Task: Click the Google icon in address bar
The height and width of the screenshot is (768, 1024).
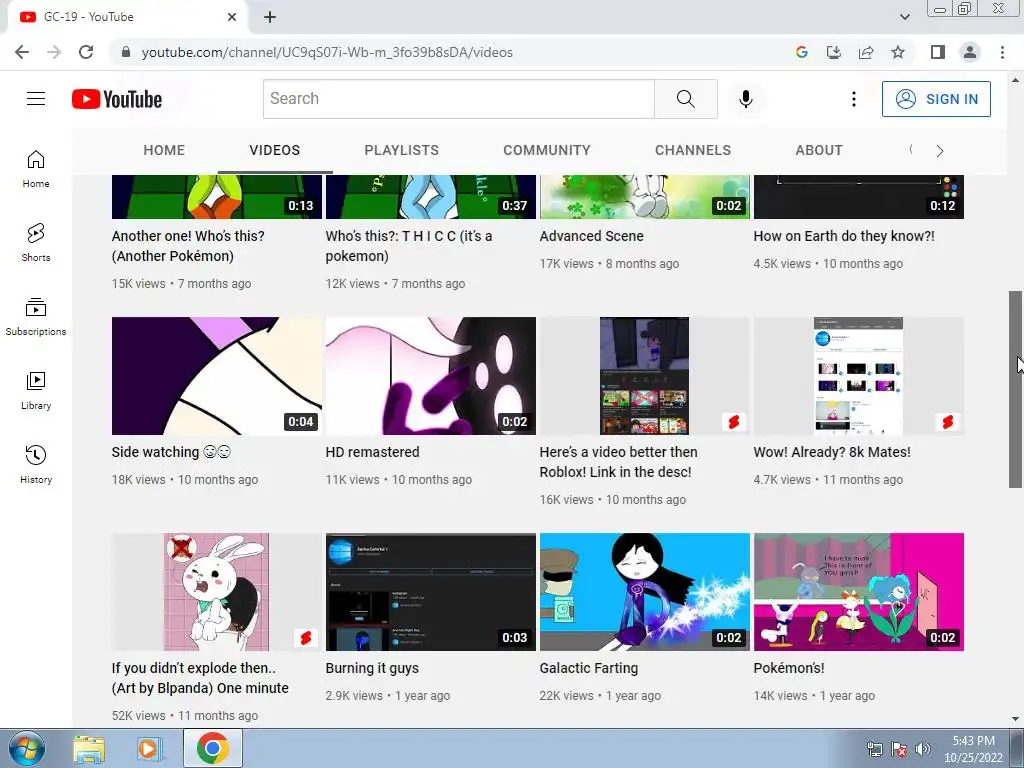Action: 802,52
